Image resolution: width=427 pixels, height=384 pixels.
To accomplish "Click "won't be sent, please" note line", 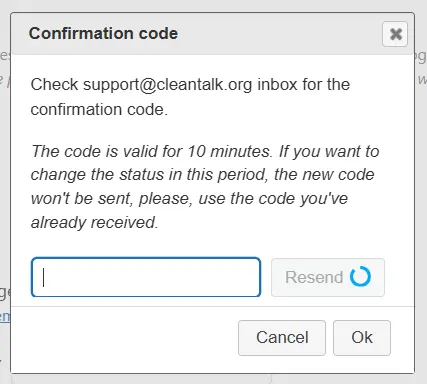I will (x=112, y=199).
